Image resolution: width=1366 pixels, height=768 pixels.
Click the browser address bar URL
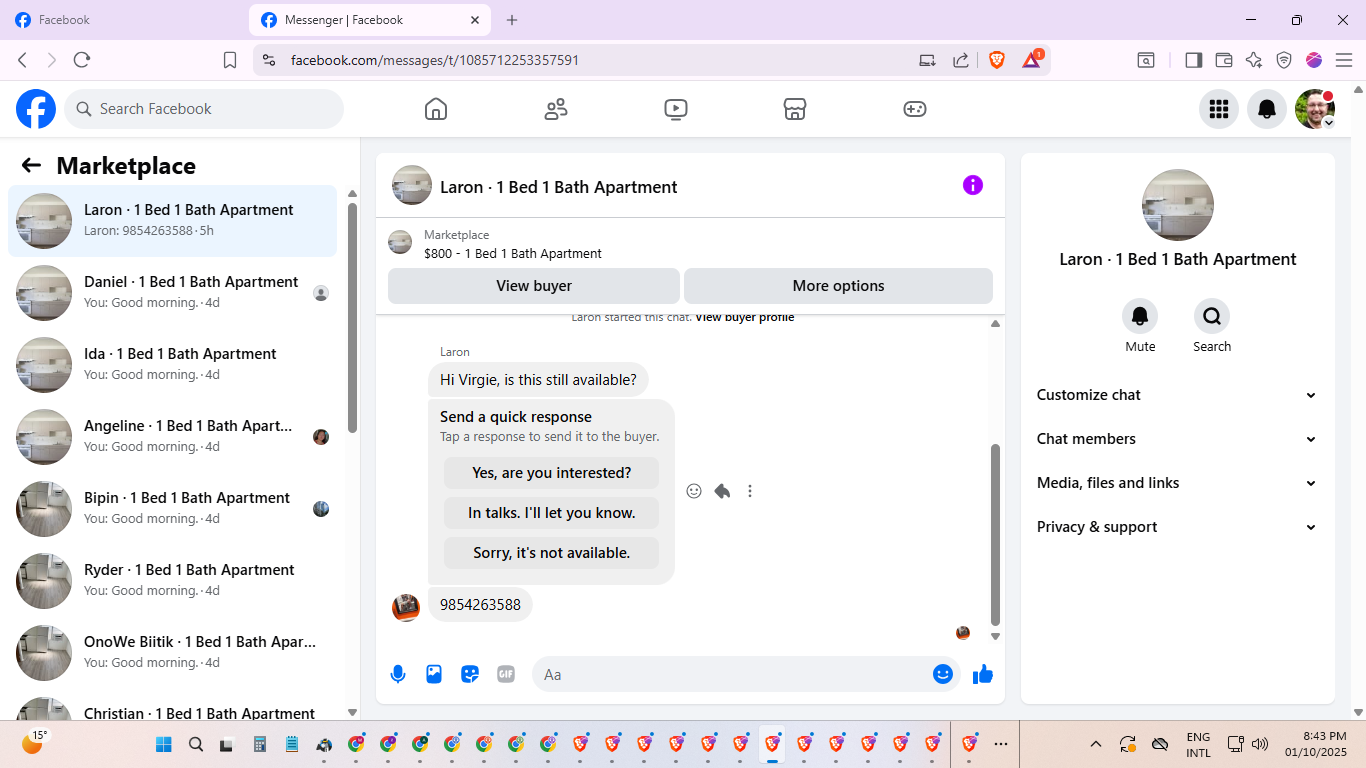click(435, 60)
